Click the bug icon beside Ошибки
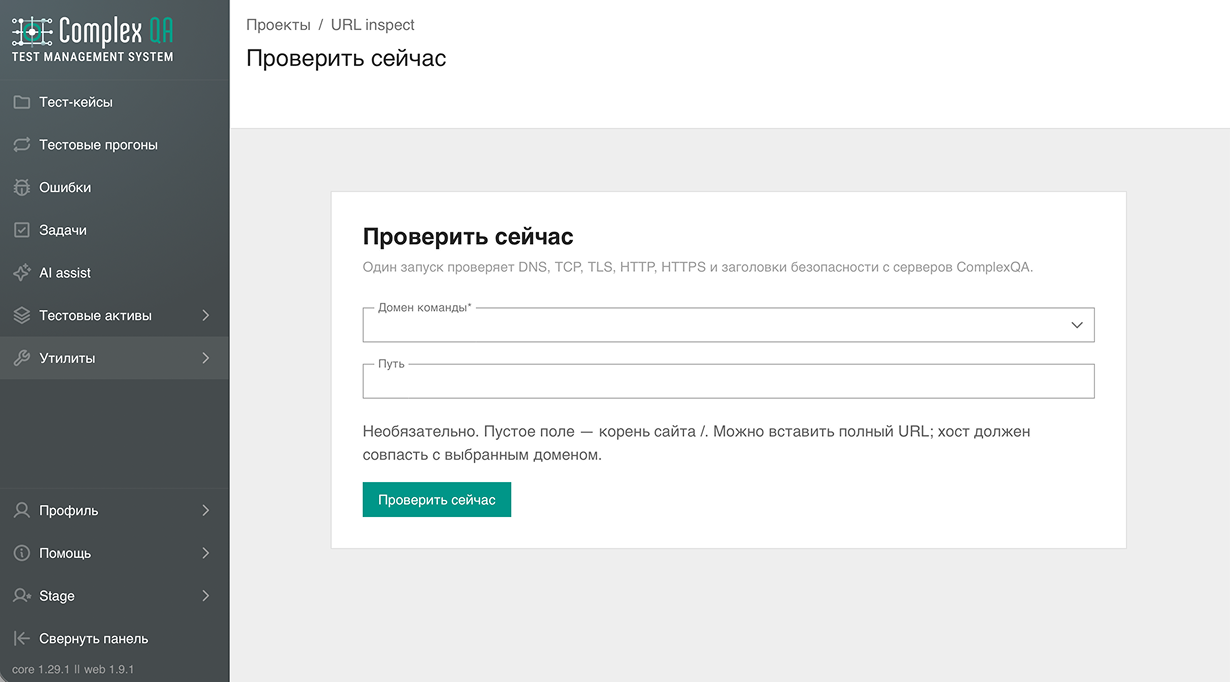This screenshot has width=1230, height=684. (x=22, y=187)
